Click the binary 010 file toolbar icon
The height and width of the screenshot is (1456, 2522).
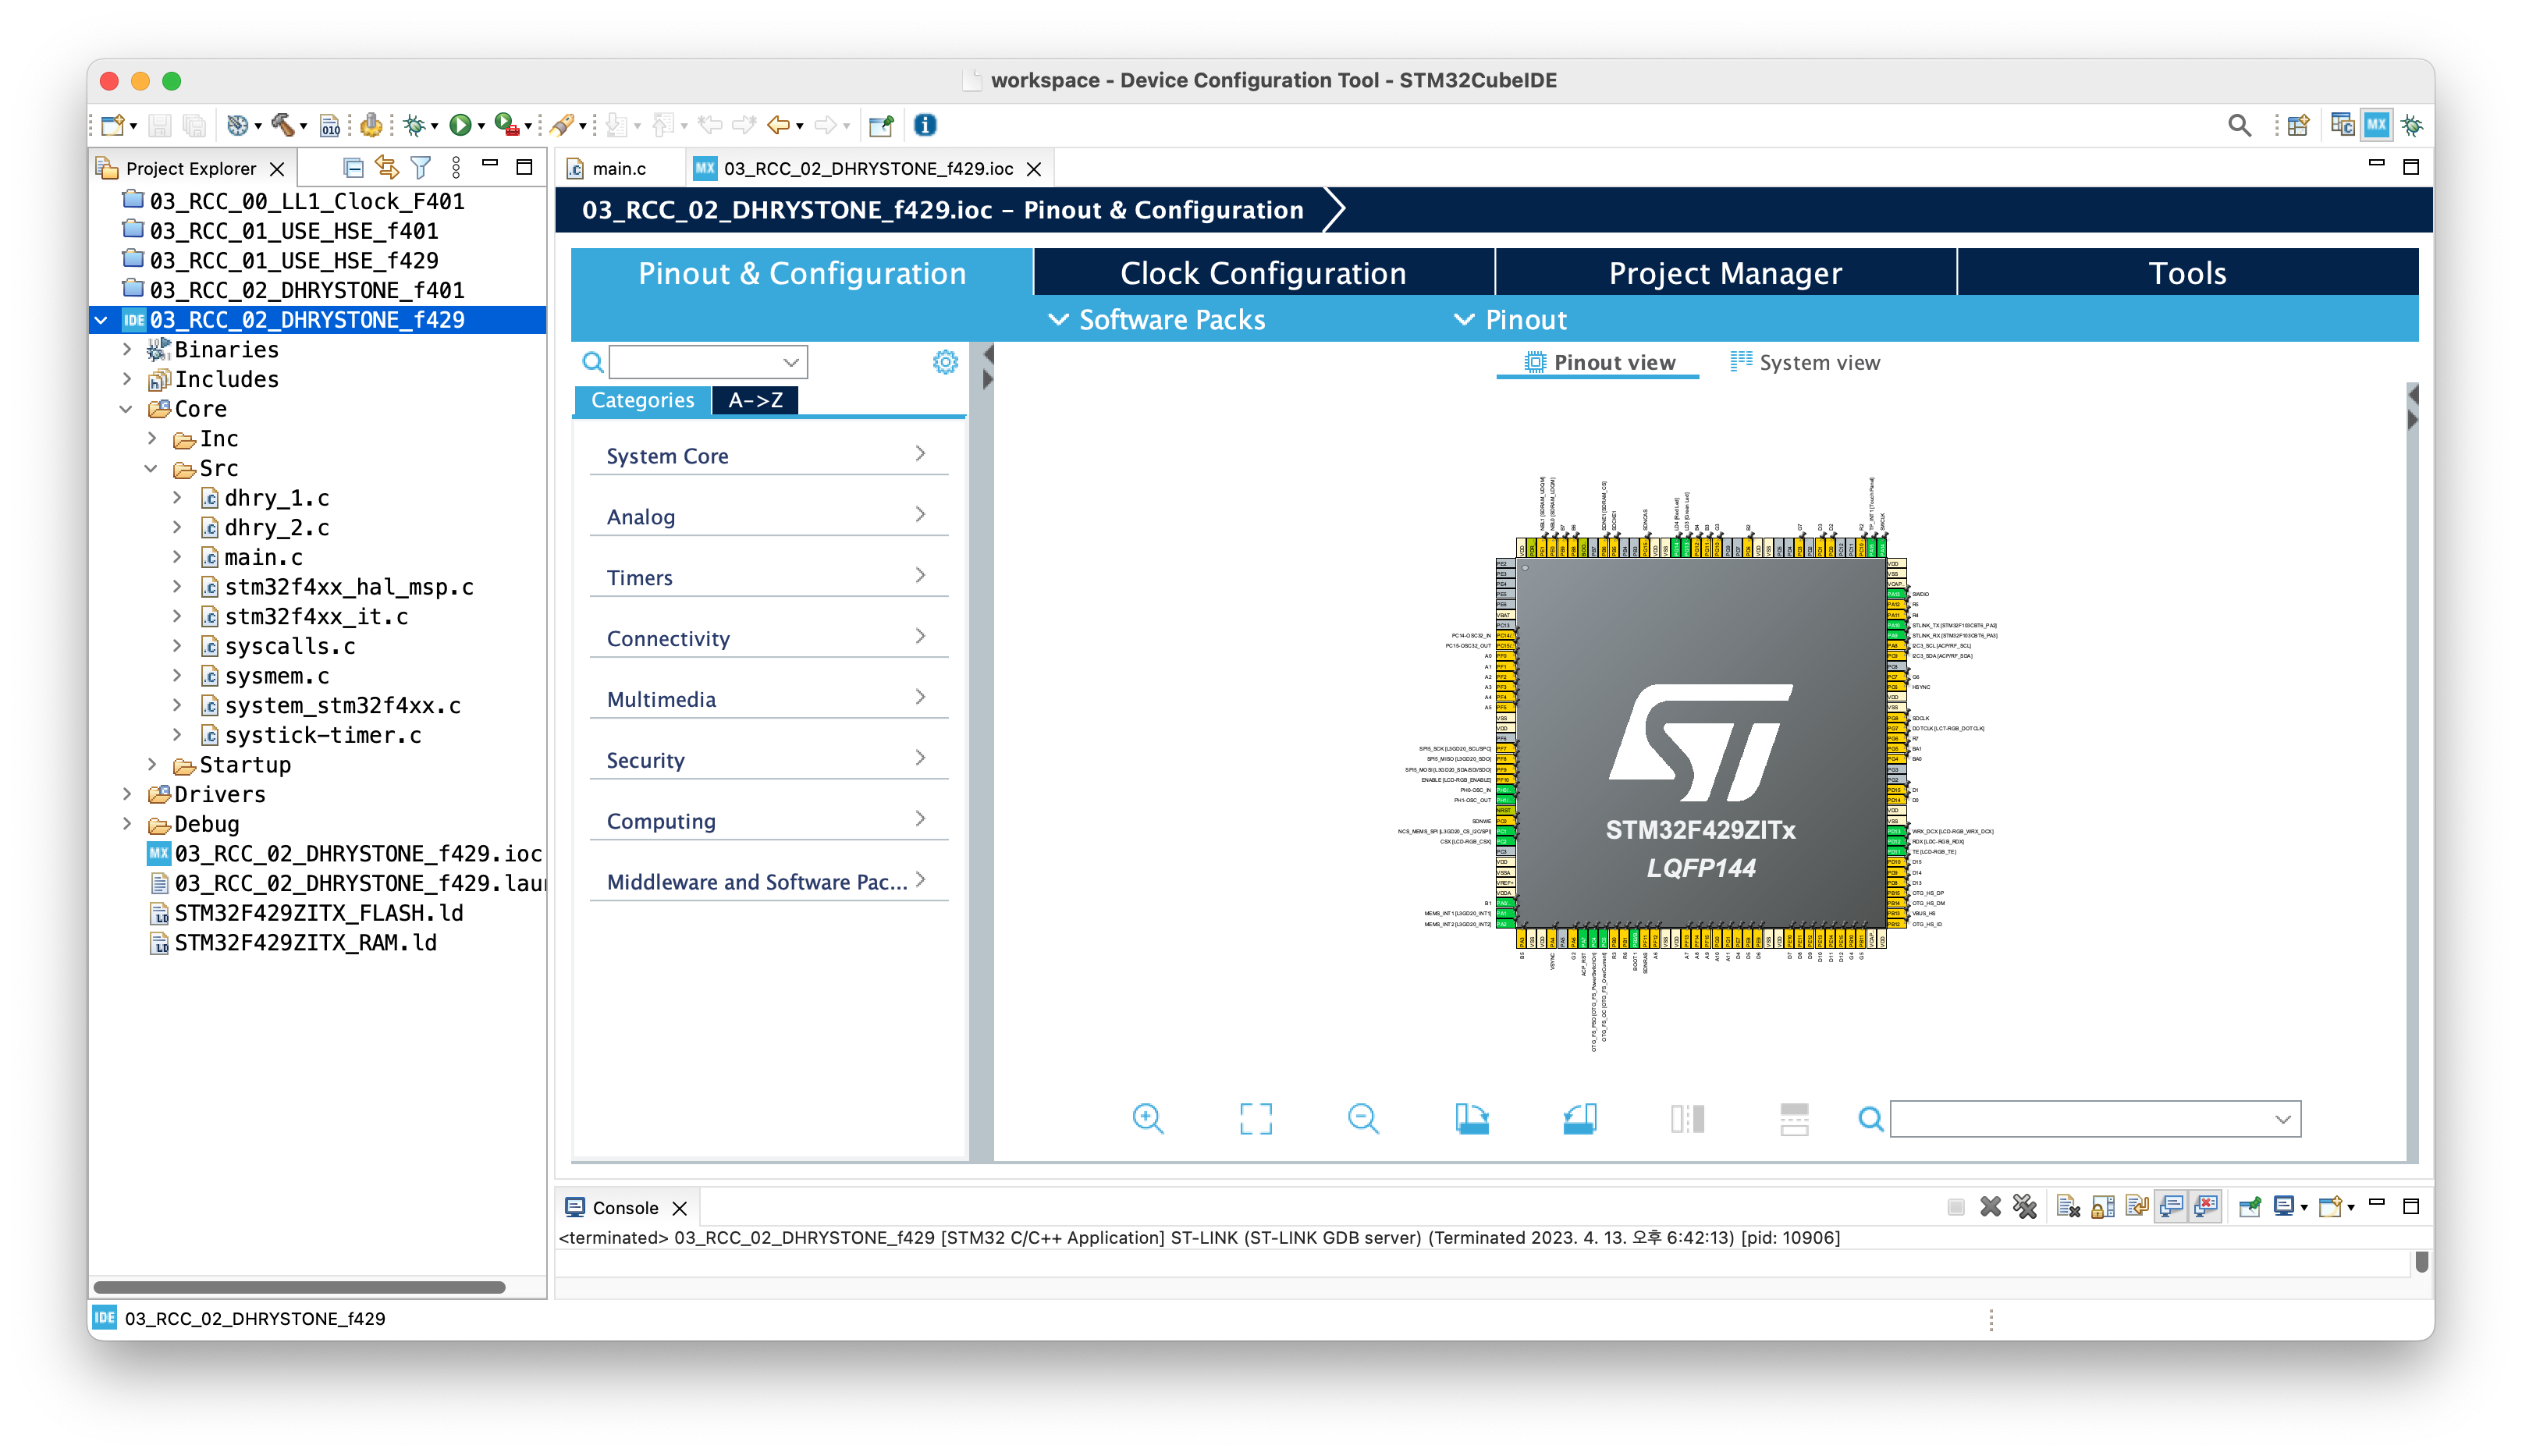click(x=330, y=125)
